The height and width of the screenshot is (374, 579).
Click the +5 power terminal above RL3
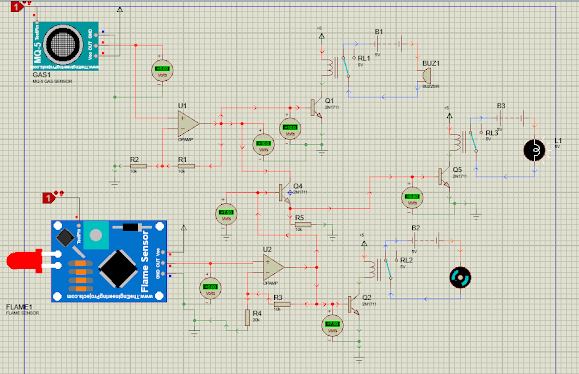click(x=449, y=116)
